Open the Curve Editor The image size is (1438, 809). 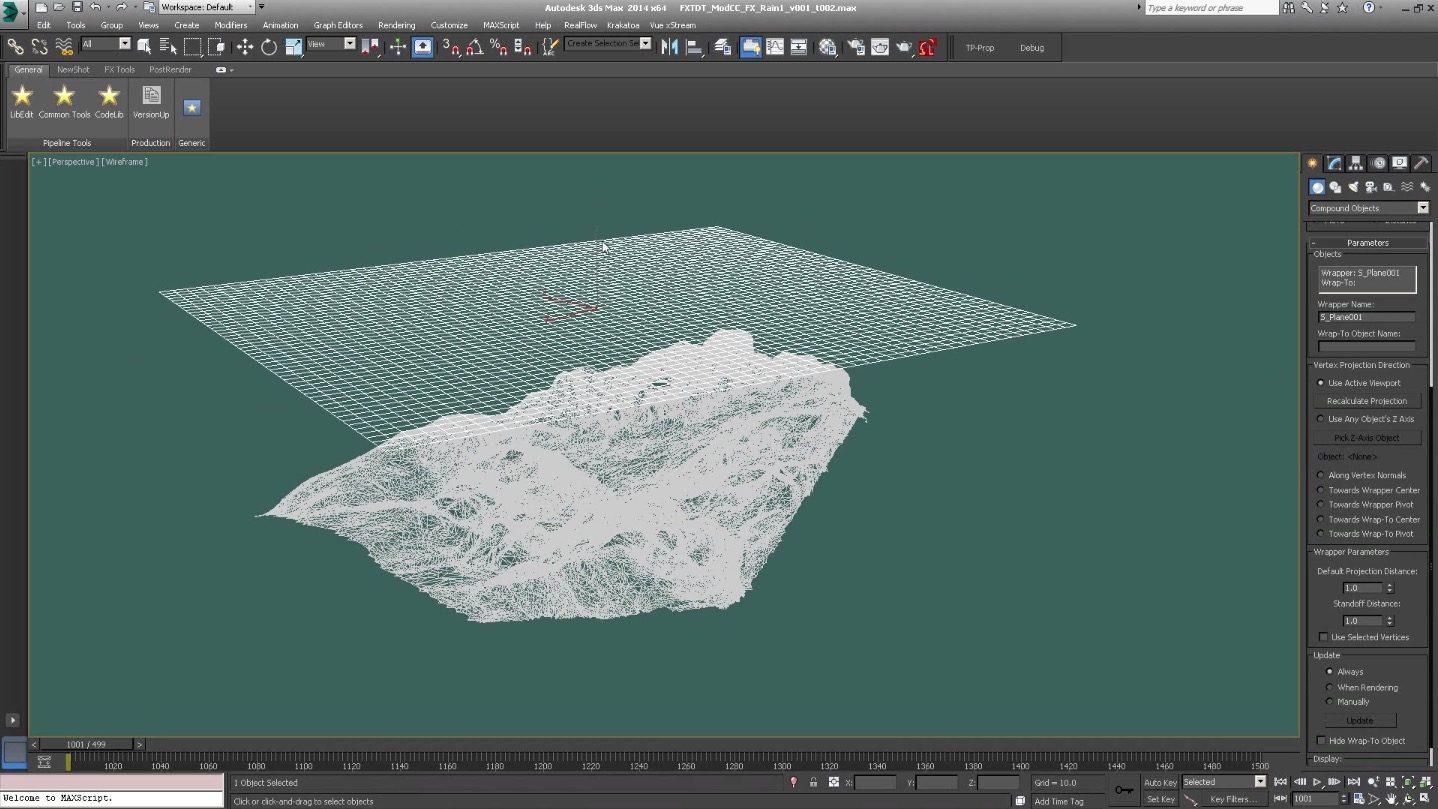775,46
